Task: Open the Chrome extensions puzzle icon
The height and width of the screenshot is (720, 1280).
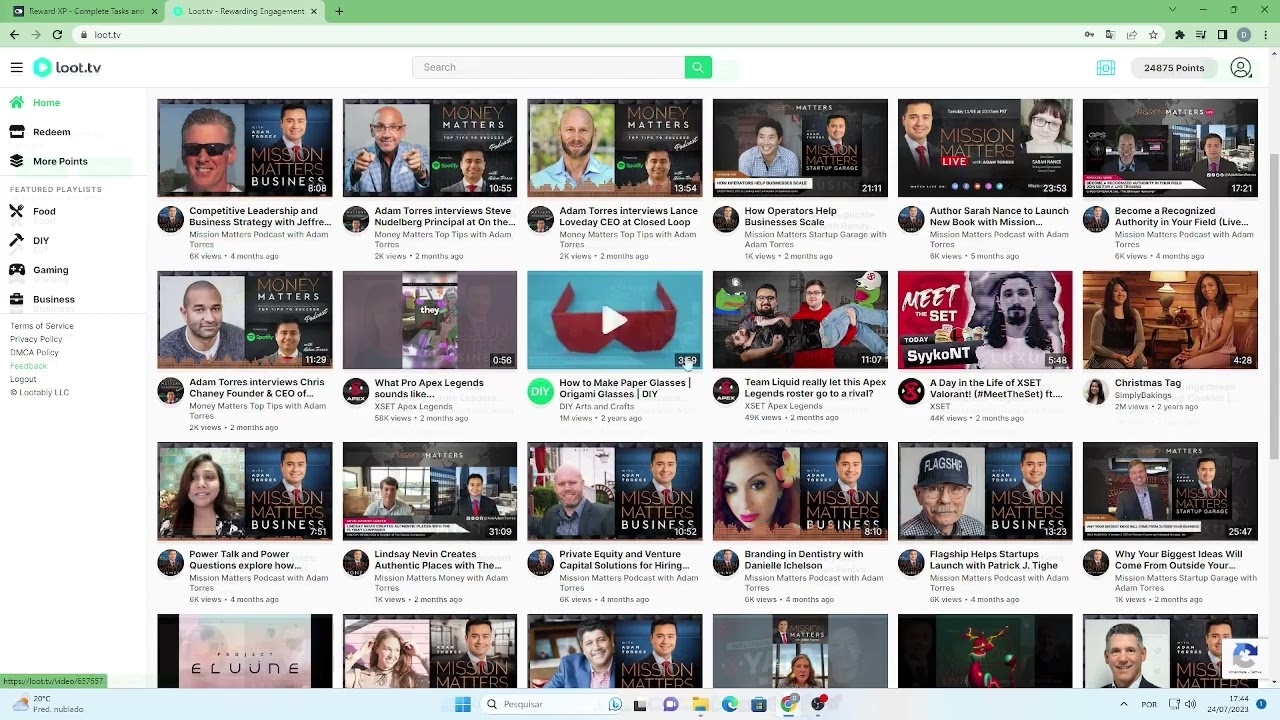Action: coord(1180,34)
